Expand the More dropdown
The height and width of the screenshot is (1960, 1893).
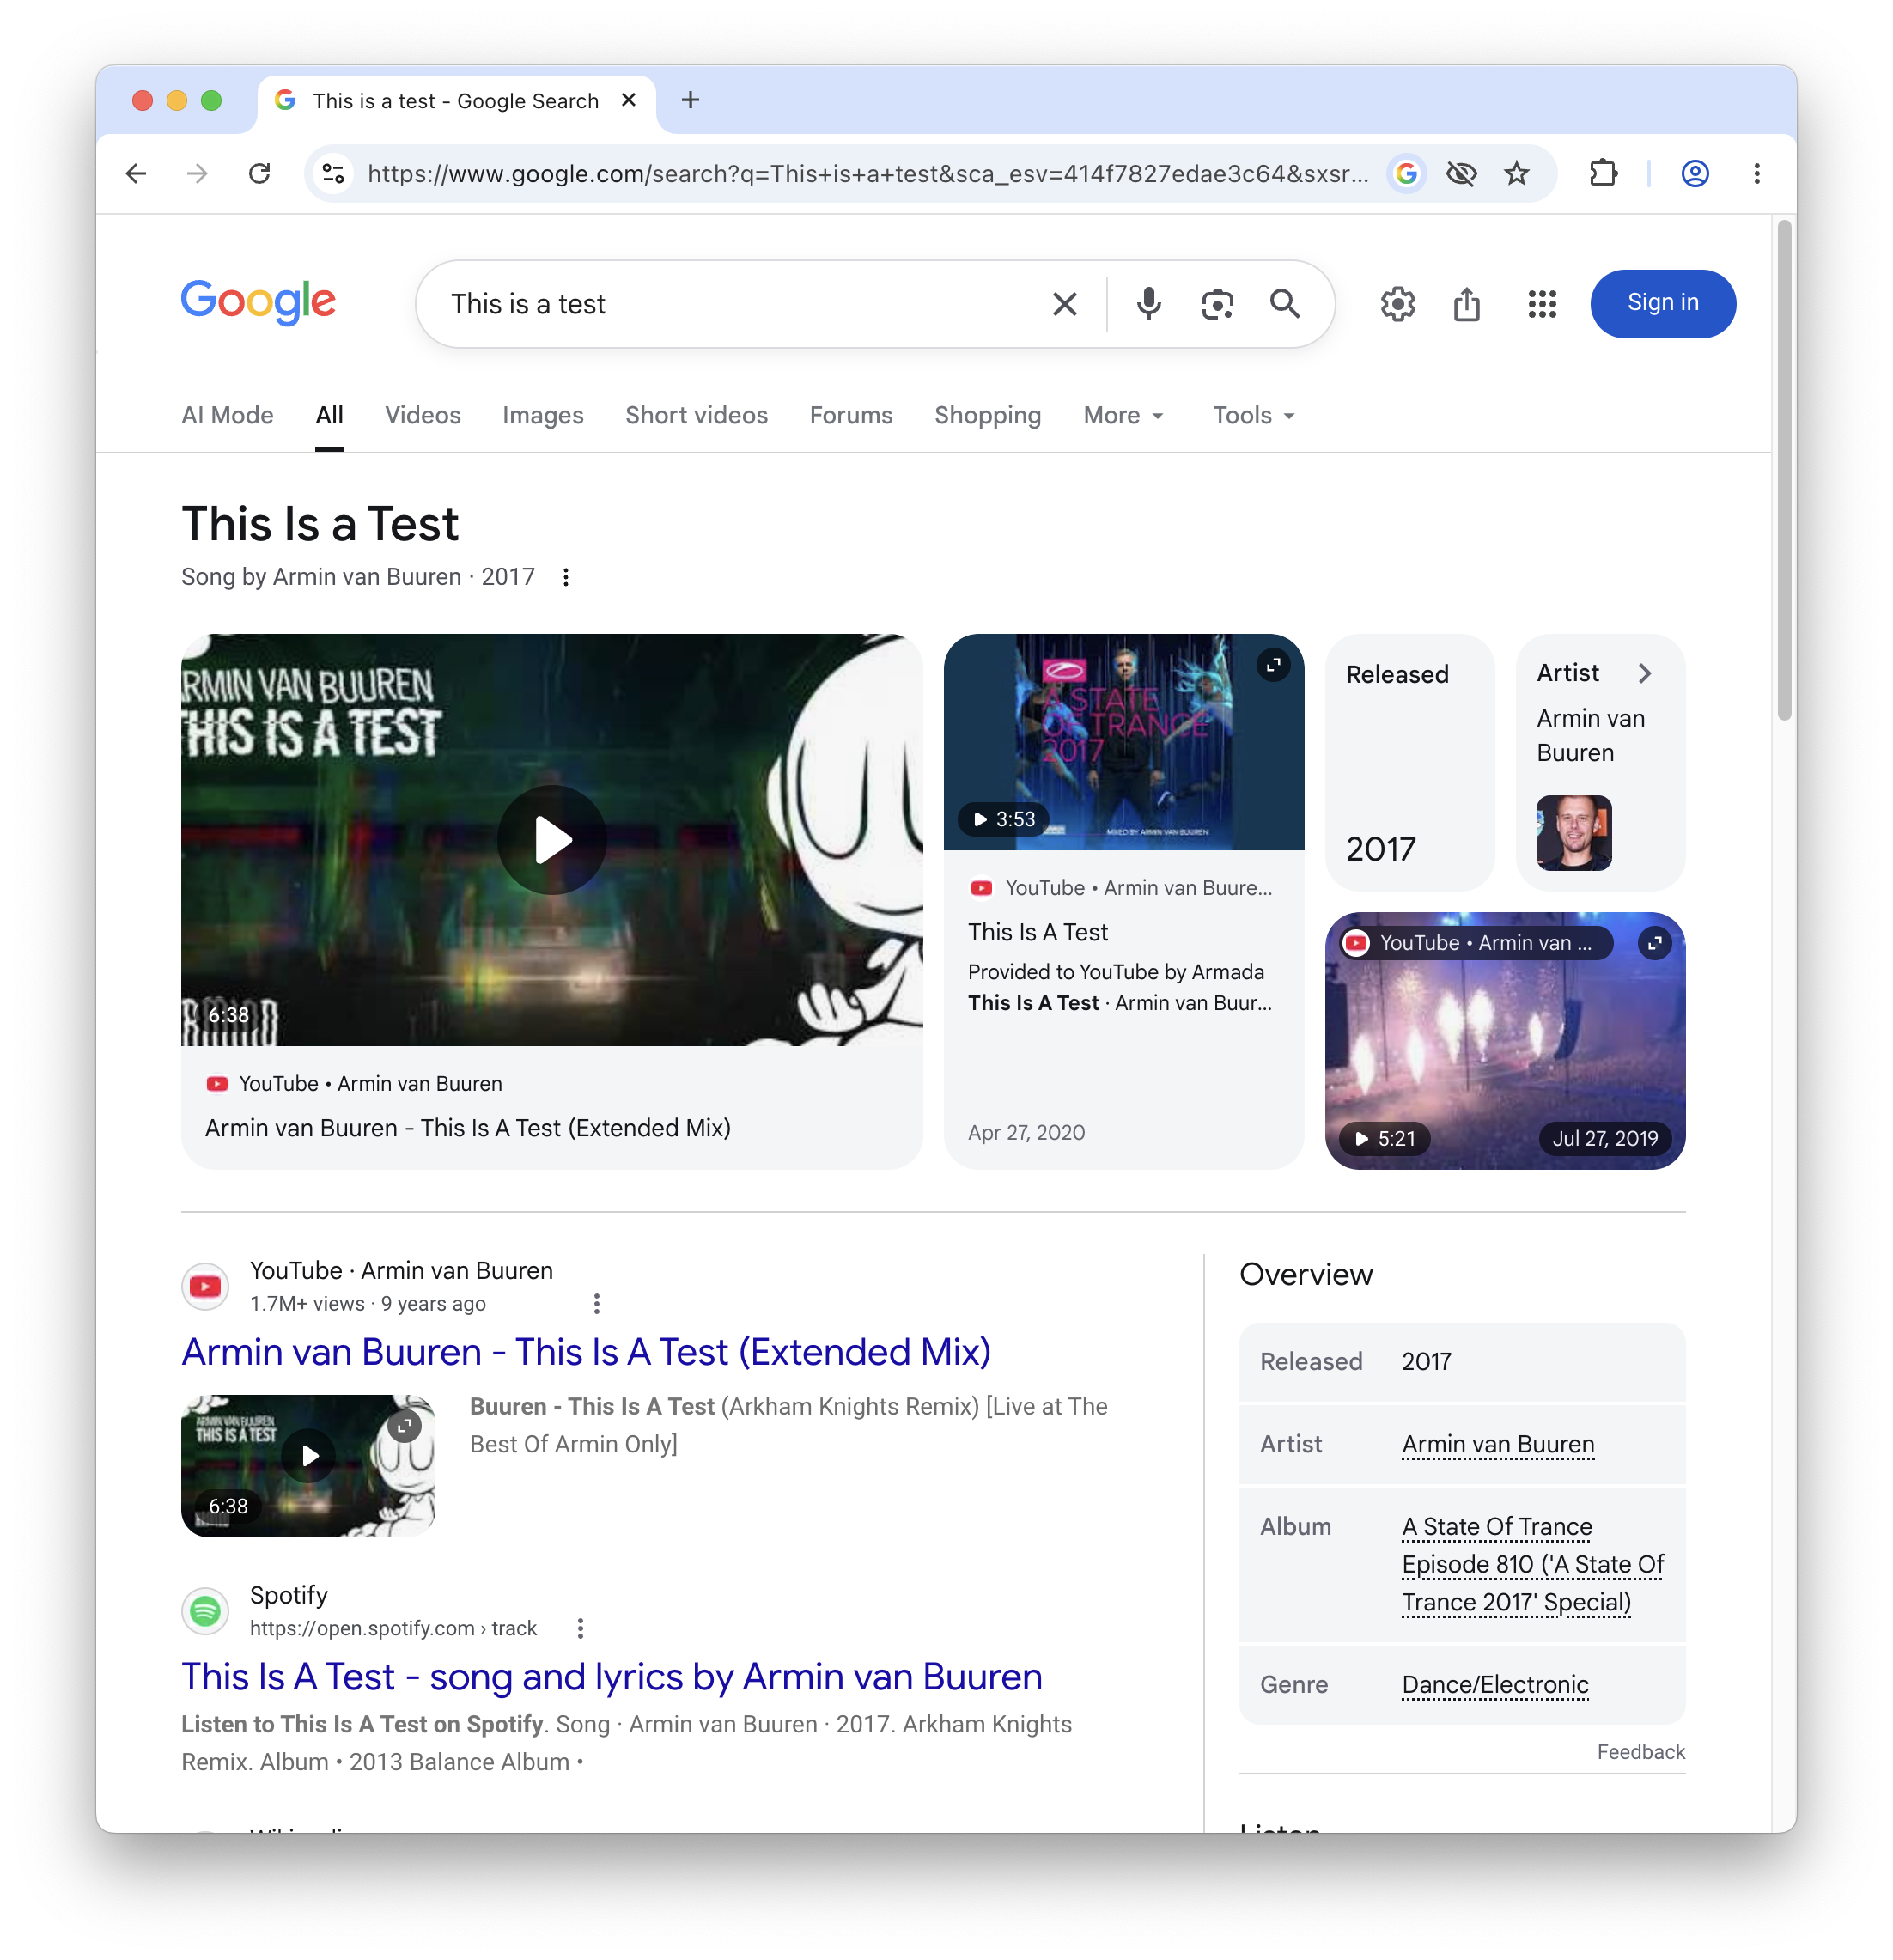pos(1123,415)
